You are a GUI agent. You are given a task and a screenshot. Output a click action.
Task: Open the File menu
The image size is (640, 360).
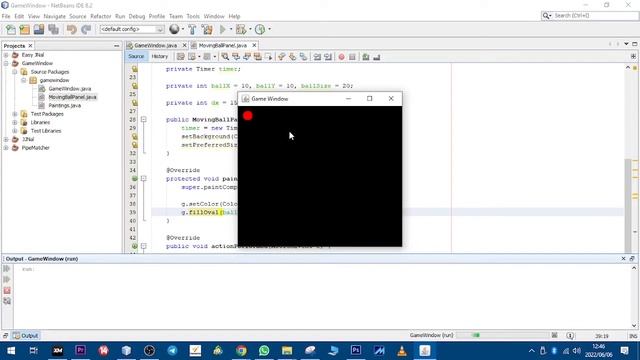(6, 16)
